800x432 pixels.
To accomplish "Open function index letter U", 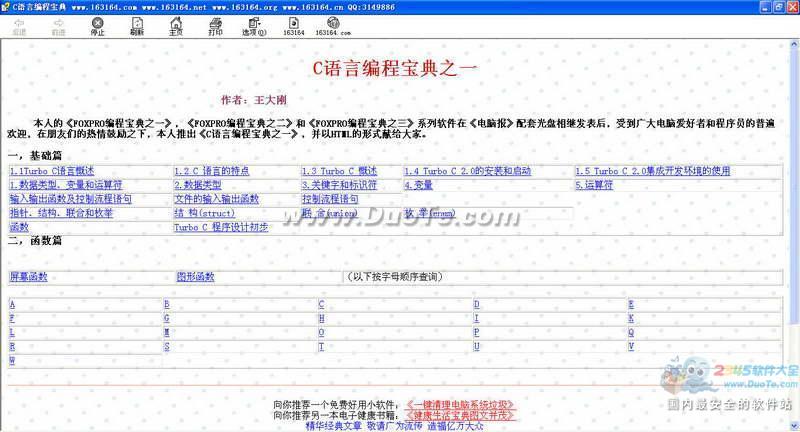I will pos(477,347).
